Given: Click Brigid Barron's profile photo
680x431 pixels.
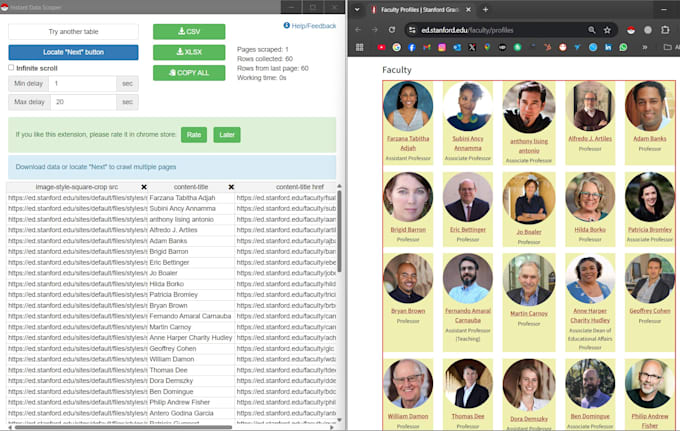Looking at the screenshot, I should pyautogui.click(x=408, y=197).
